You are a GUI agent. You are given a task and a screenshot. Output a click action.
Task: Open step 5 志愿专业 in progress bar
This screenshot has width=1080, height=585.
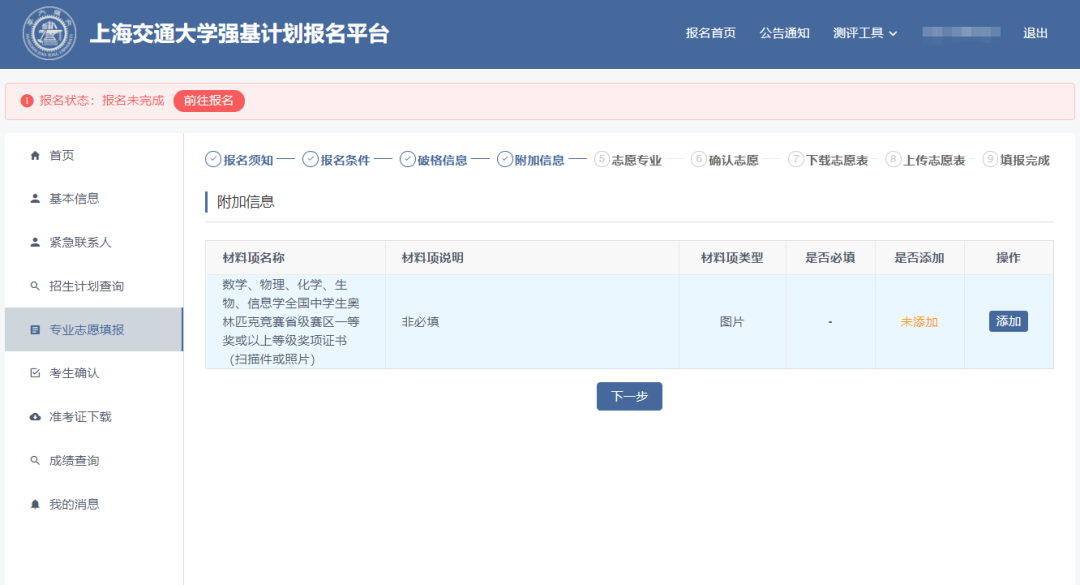631,158
